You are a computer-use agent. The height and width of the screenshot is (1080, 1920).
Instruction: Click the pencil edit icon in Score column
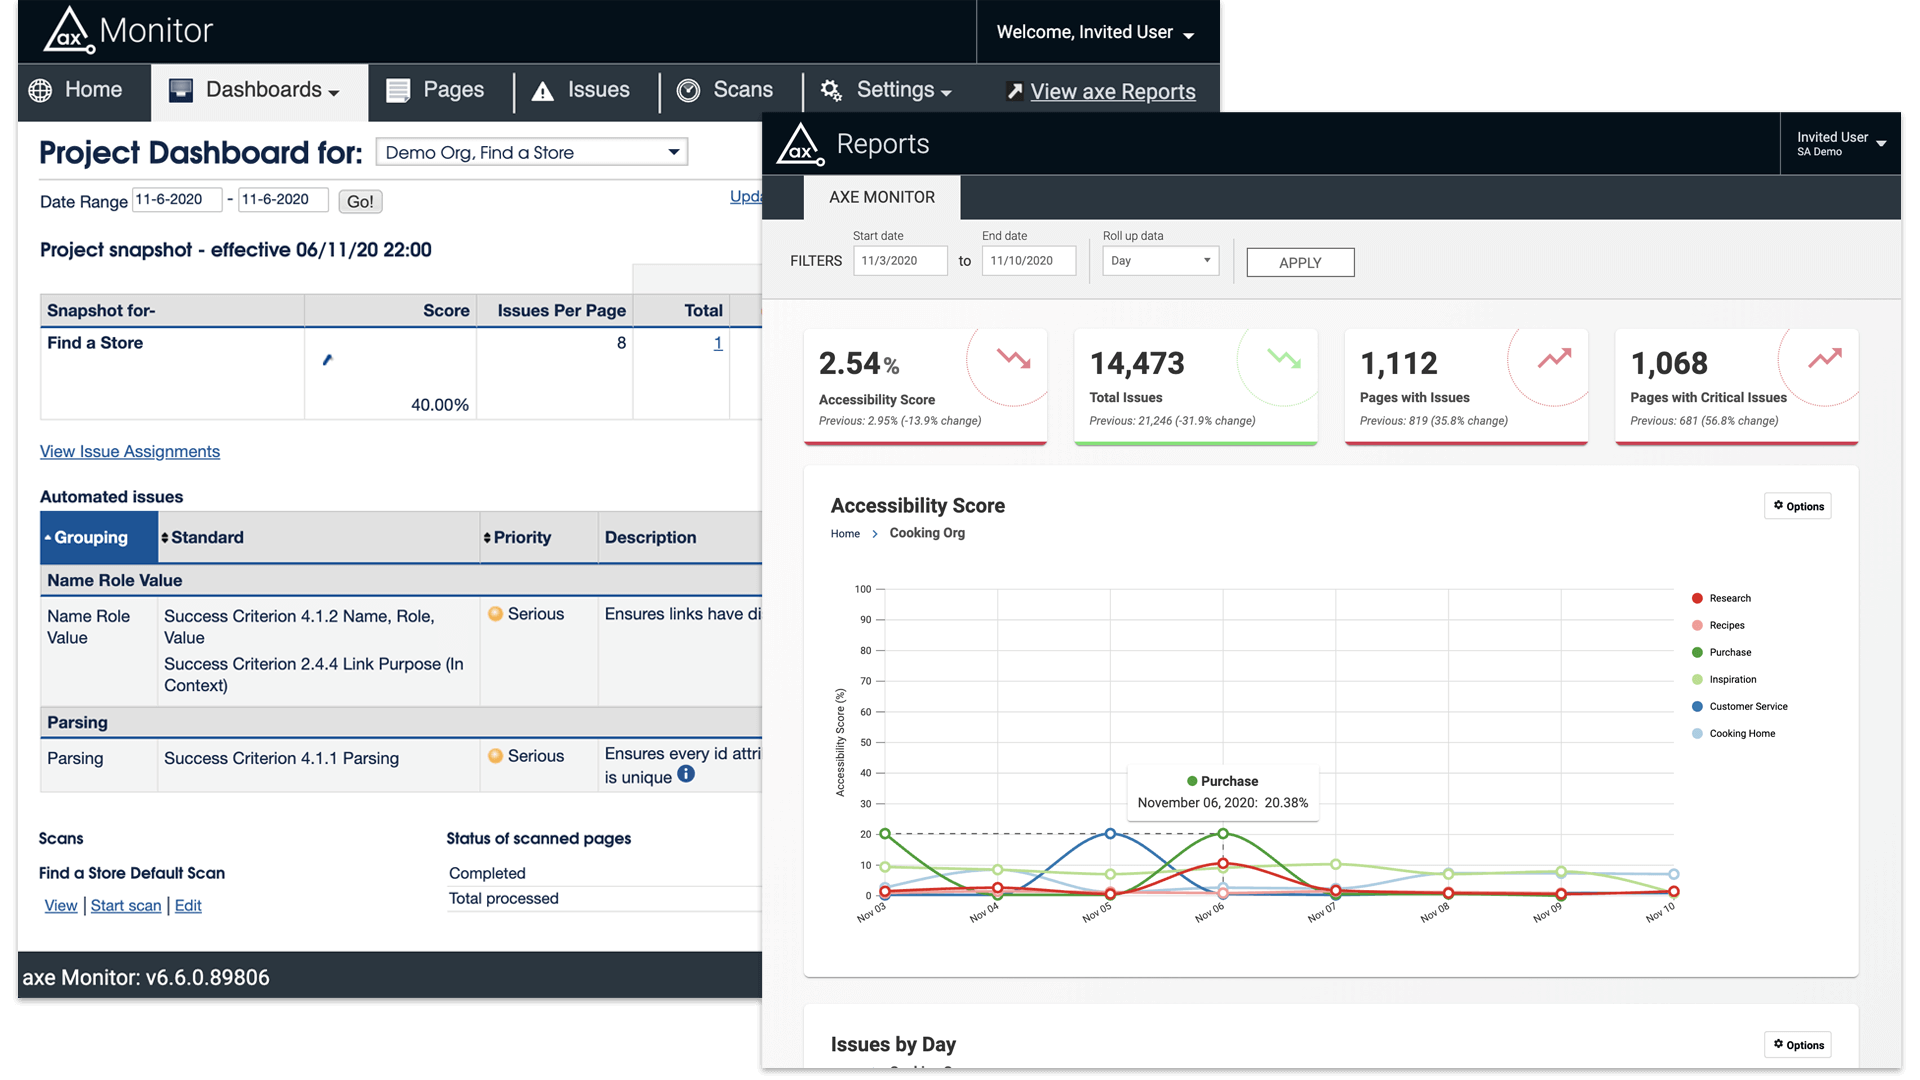point(327,360)
